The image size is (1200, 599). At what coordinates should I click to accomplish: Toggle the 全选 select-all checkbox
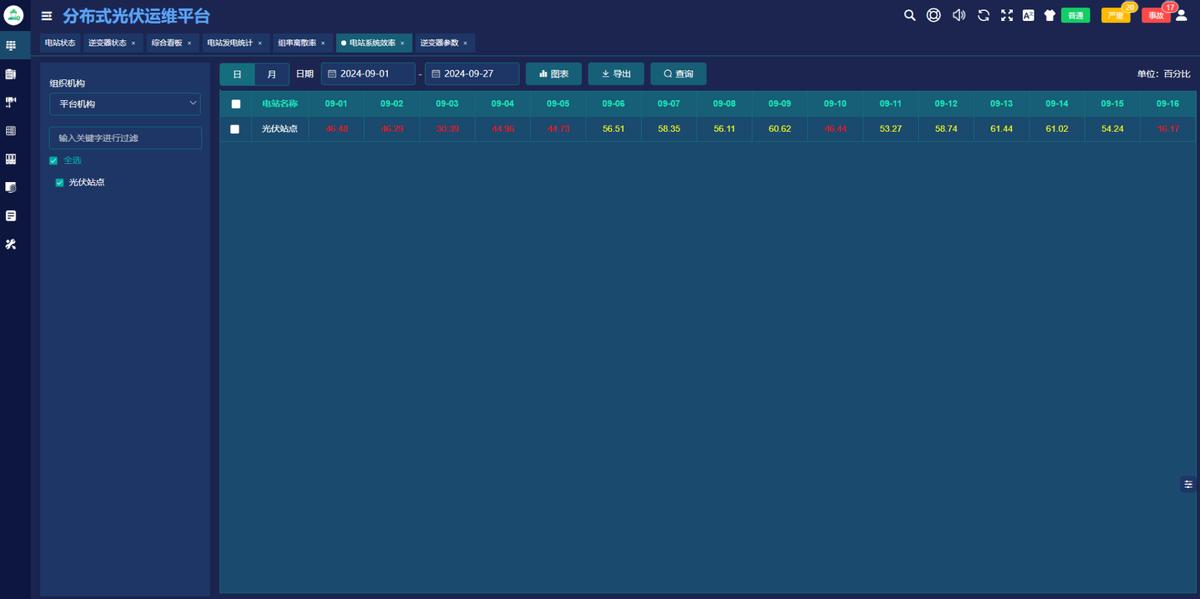54,160
